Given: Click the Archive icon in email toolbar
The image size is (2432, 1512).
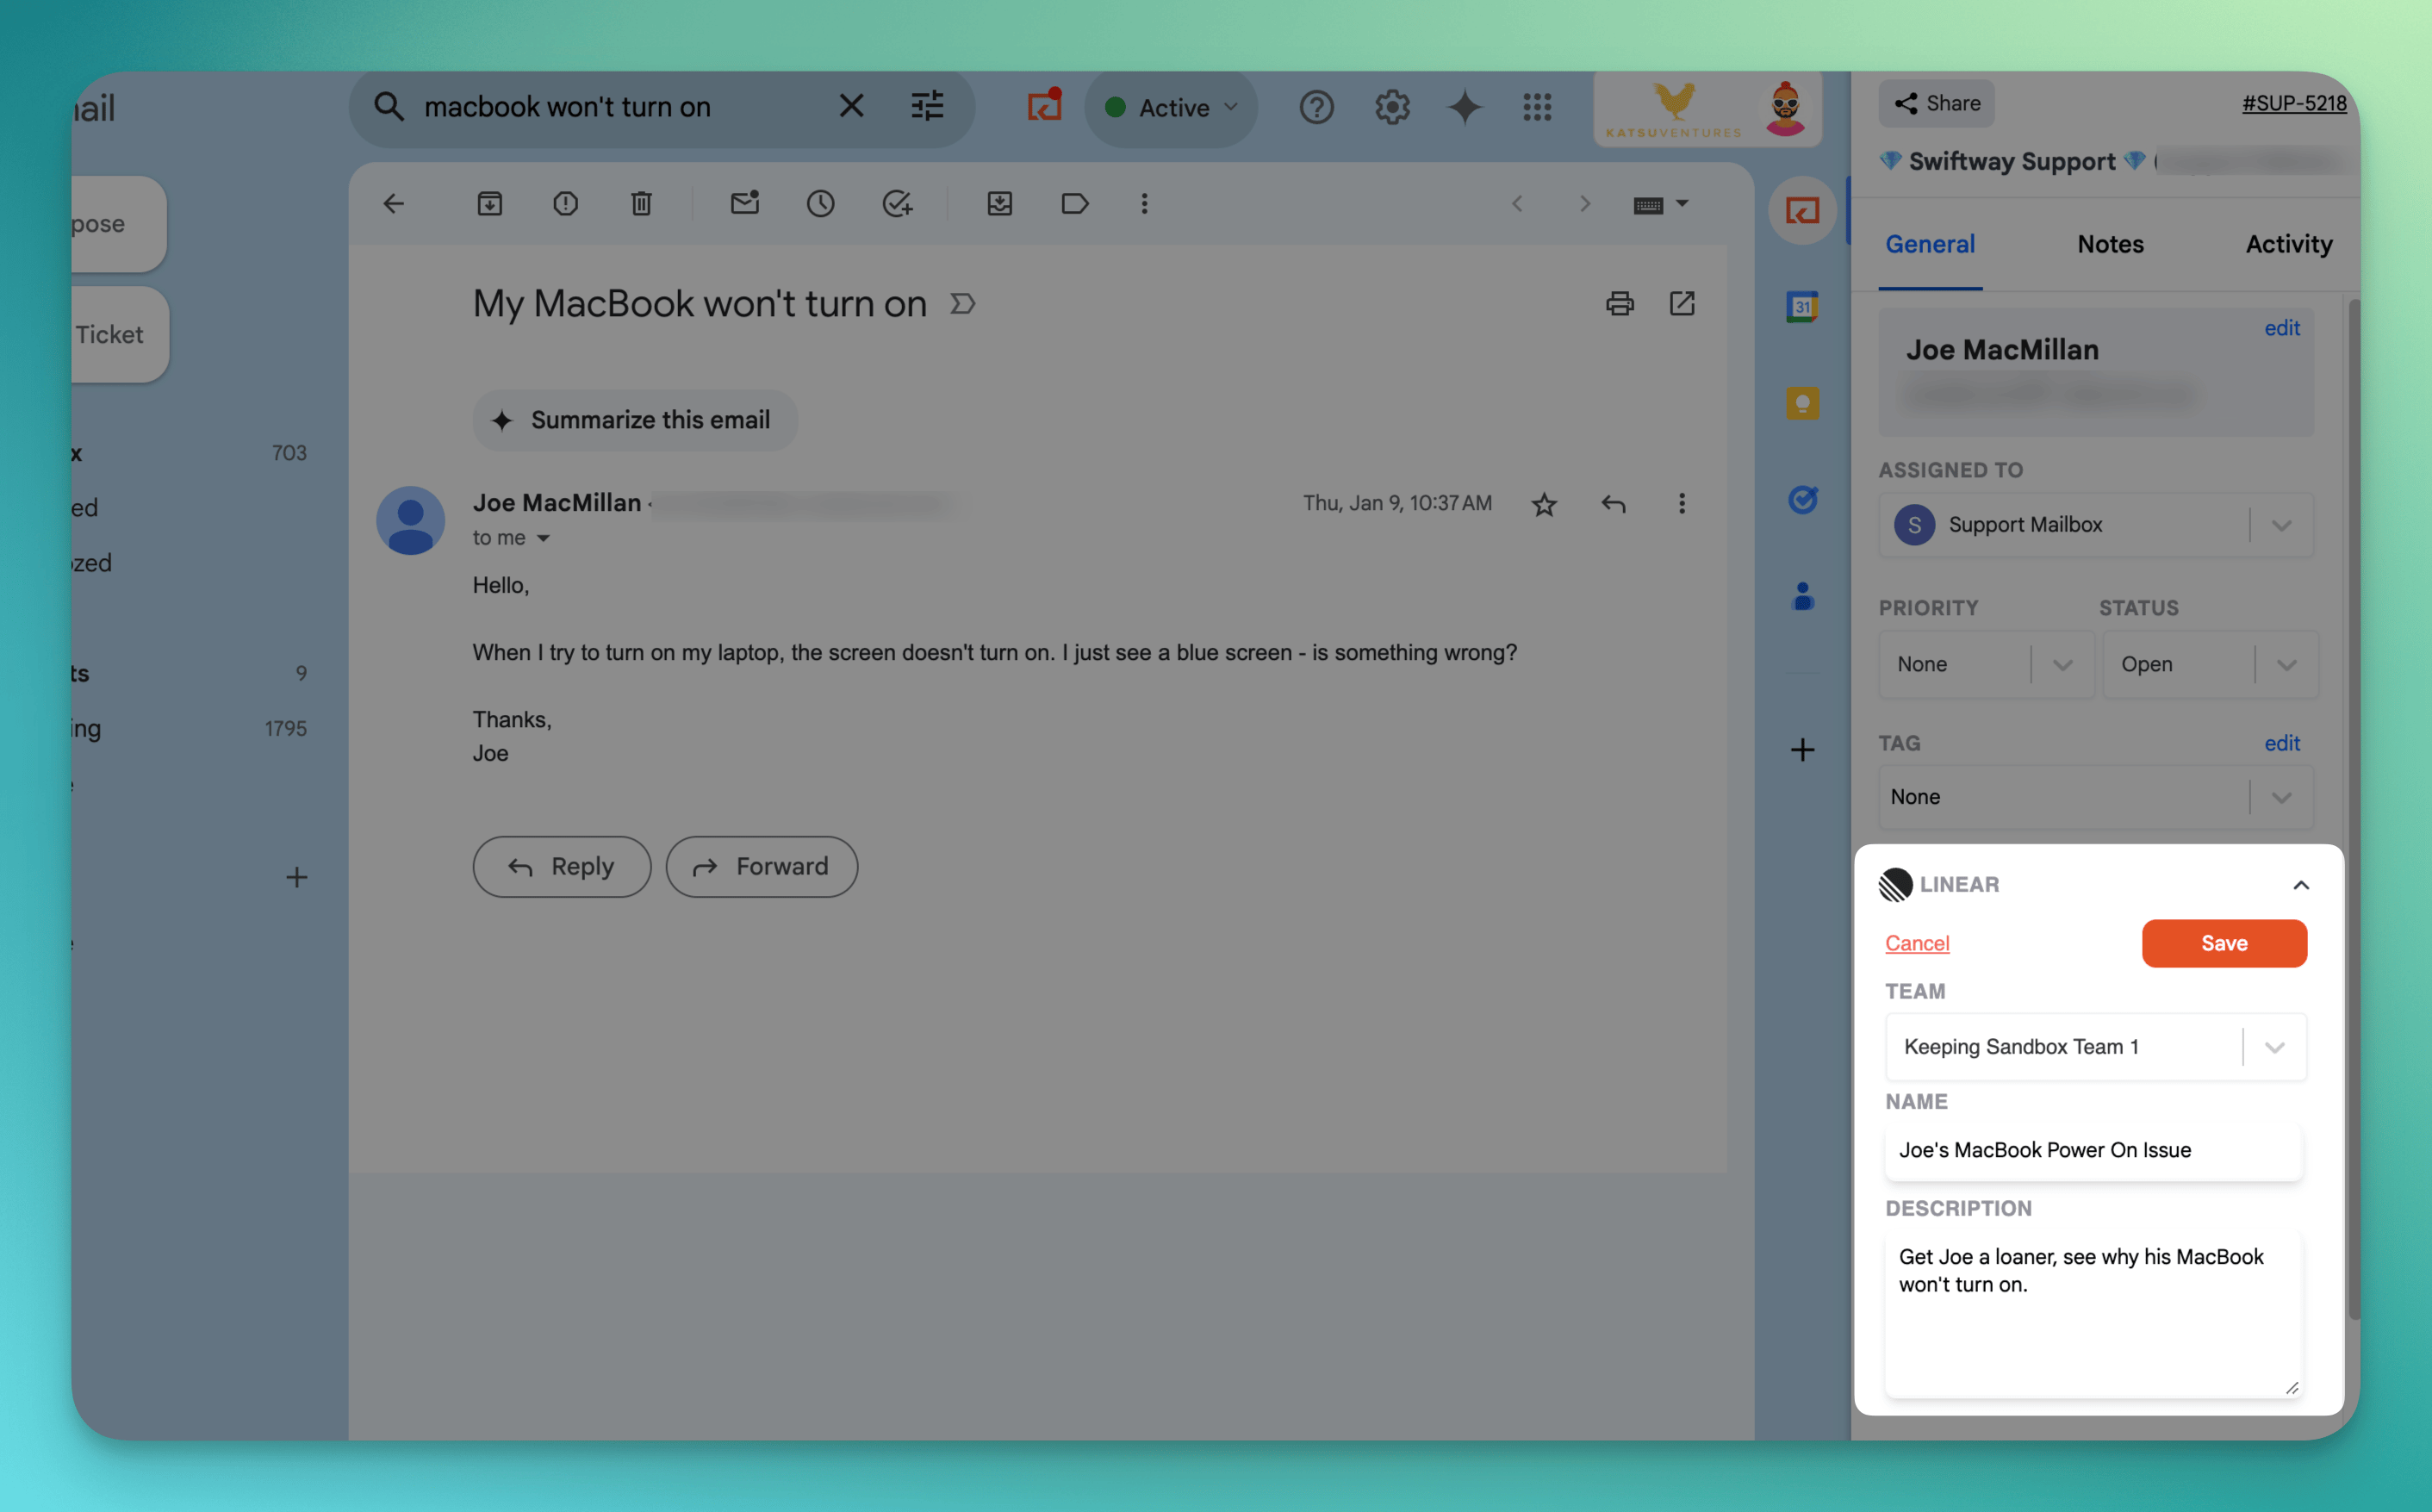Looking at the screenshot, I should pyautogui.click(x=489, y=204).
